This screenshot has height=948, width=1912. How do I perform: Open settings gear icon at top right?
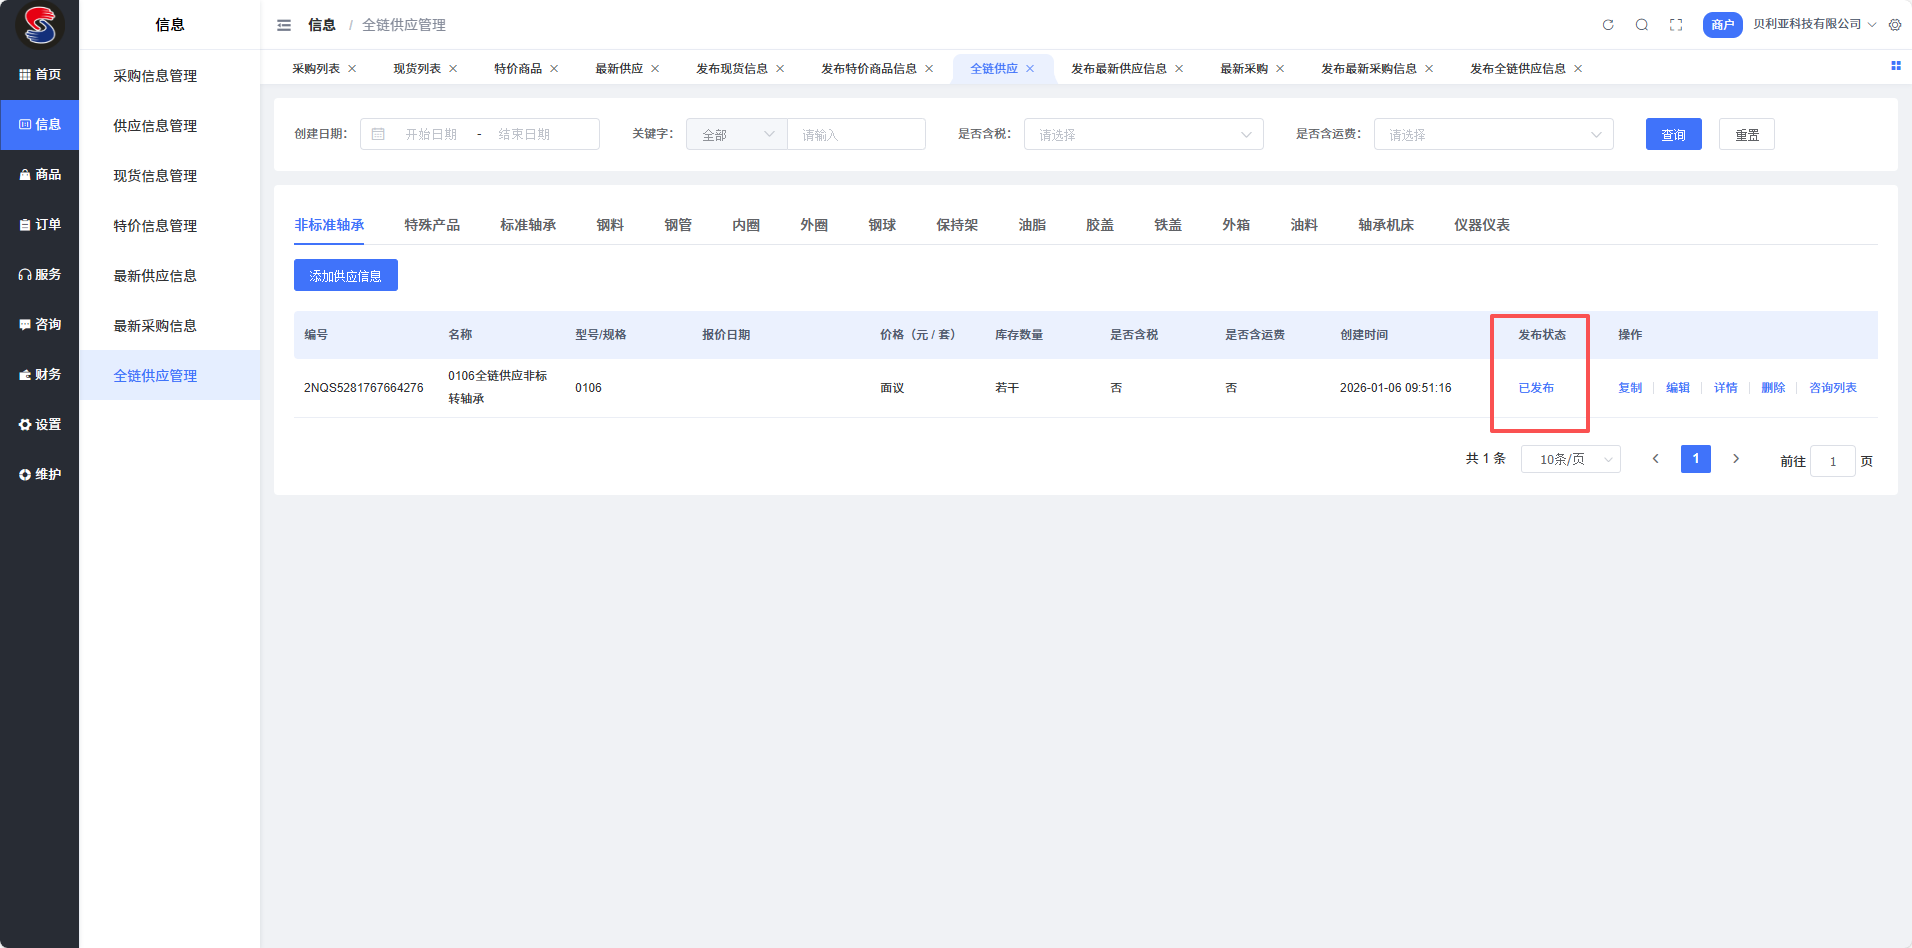coord(1895,25)
